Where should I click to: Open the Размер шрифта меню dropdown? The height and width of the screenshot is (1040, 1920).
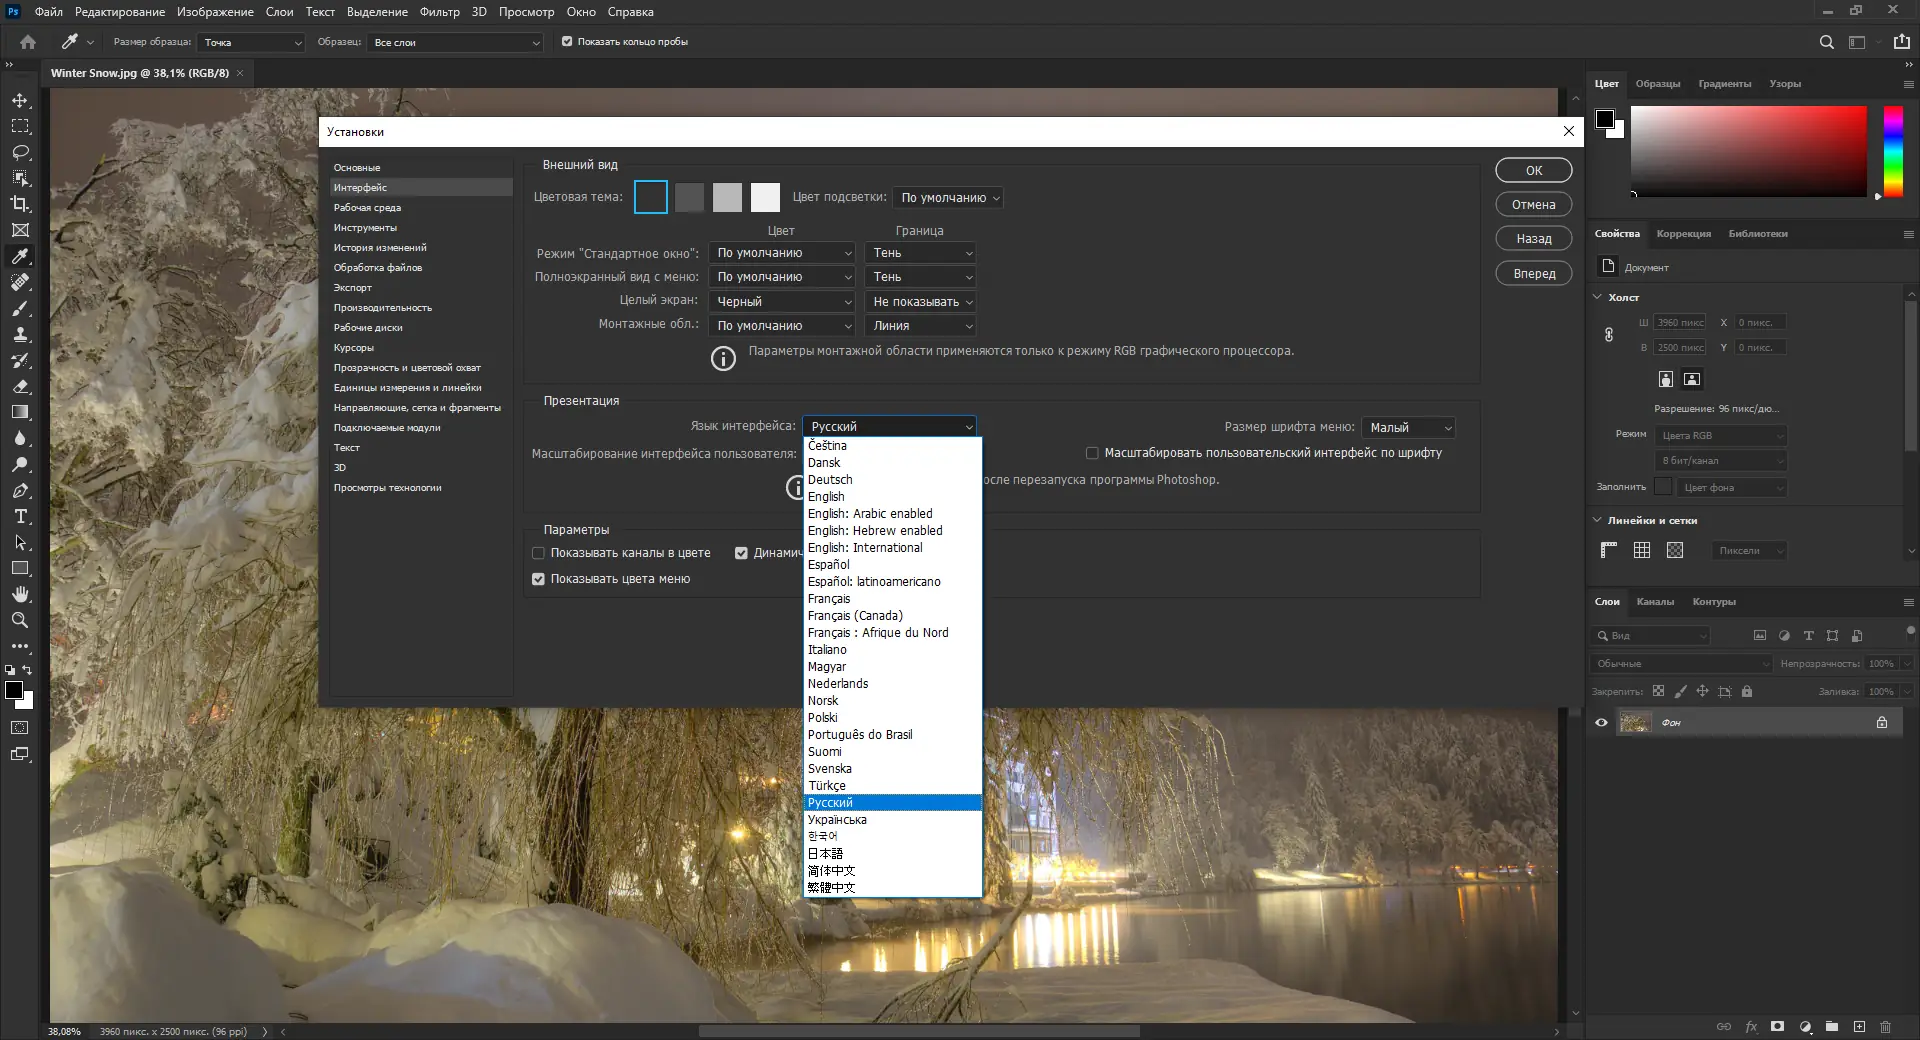point(1408,428)
